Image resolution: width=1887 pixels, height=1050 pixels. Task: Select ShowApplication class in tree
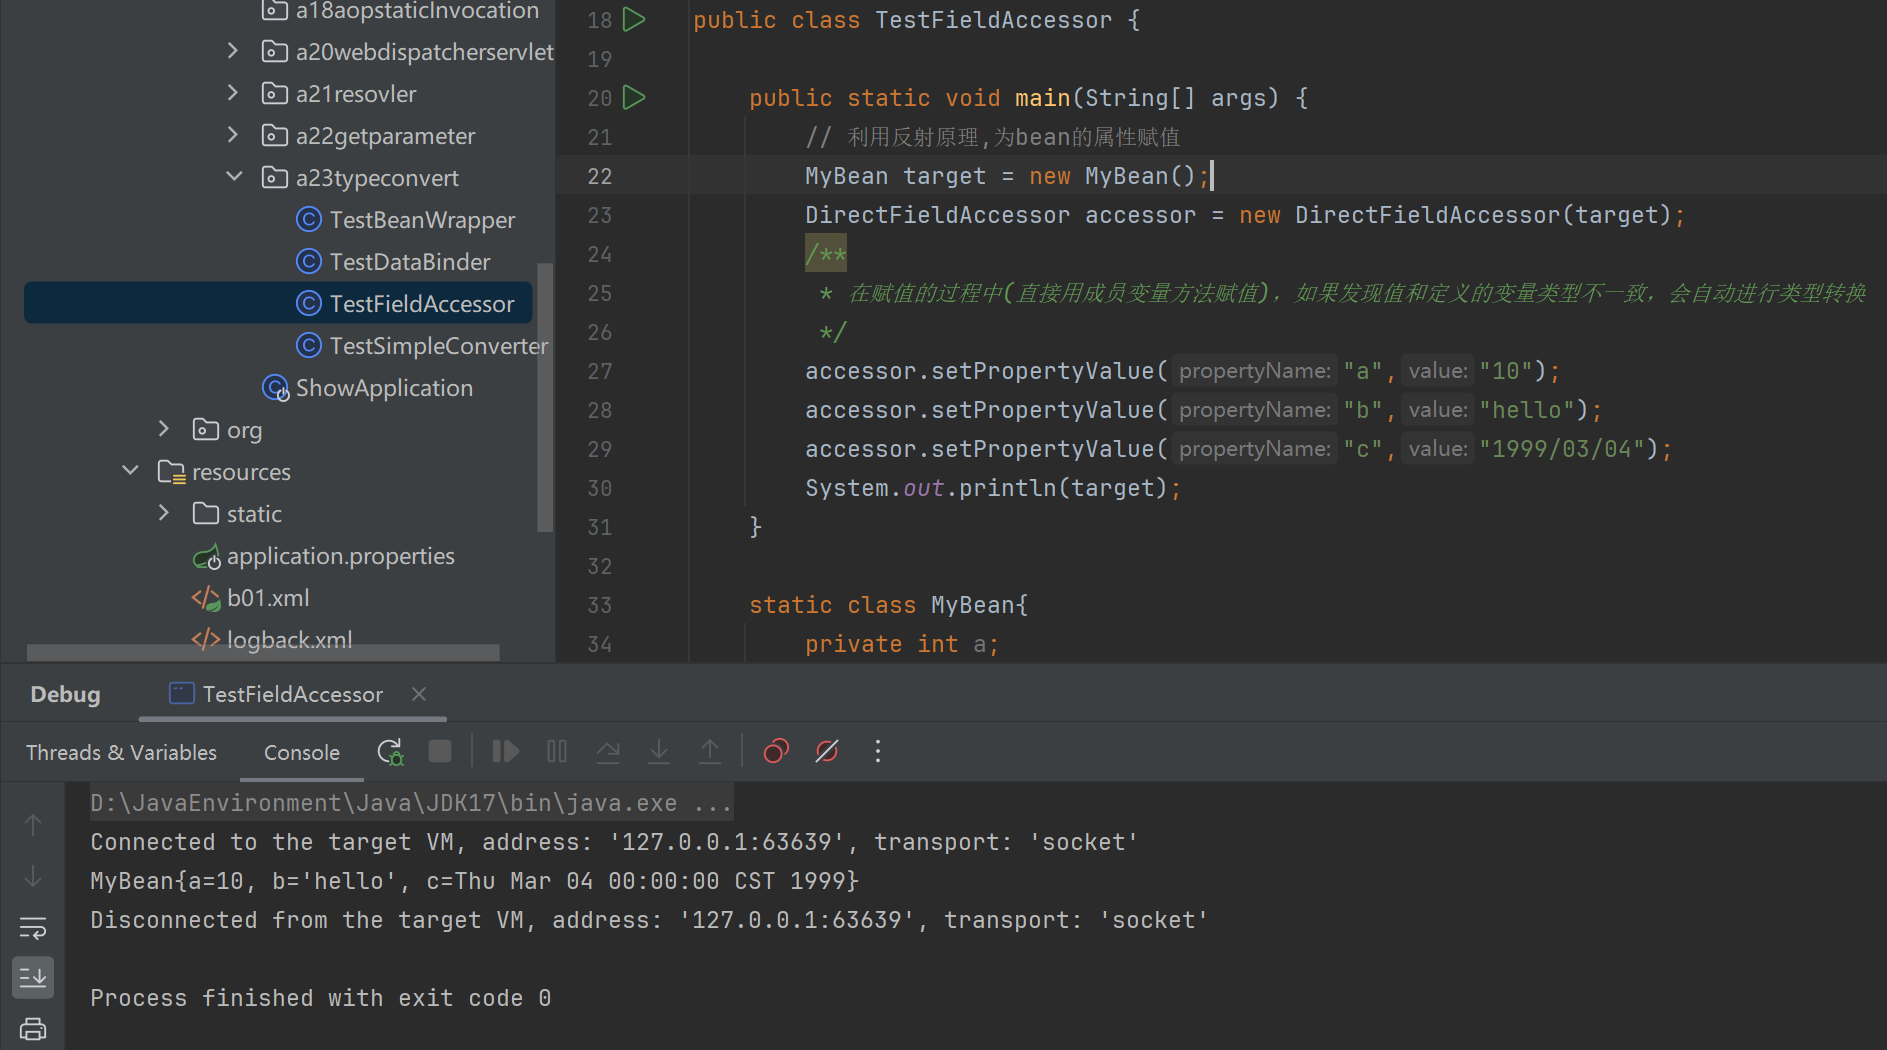384,388
